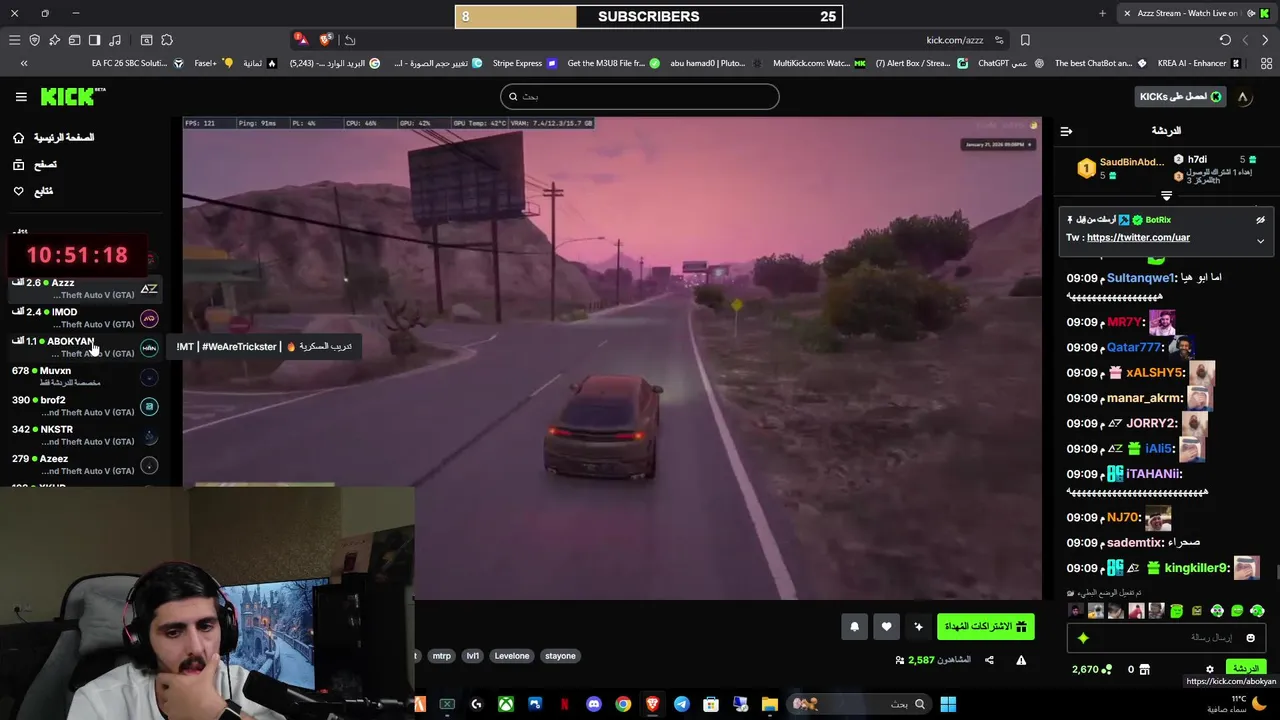The width and height of the screenshot is (1280, 720).
Task: Open the browser extensions puzzle icon
Action: pos(167,40)
